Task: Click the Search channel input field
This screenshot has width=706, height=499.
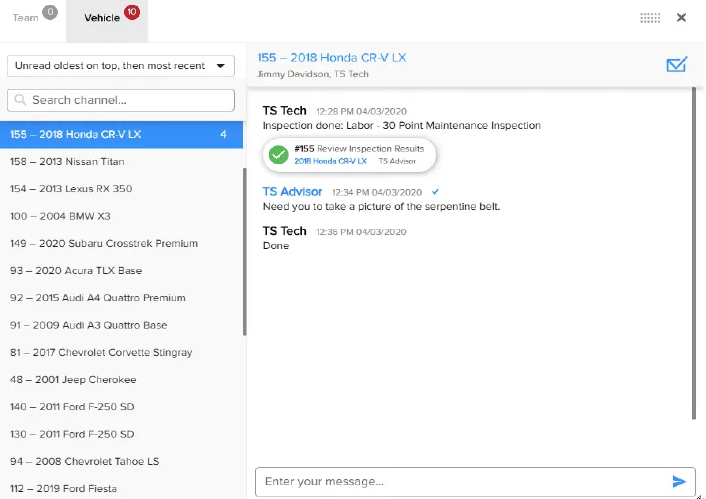Action: click(x=130, y=100)
